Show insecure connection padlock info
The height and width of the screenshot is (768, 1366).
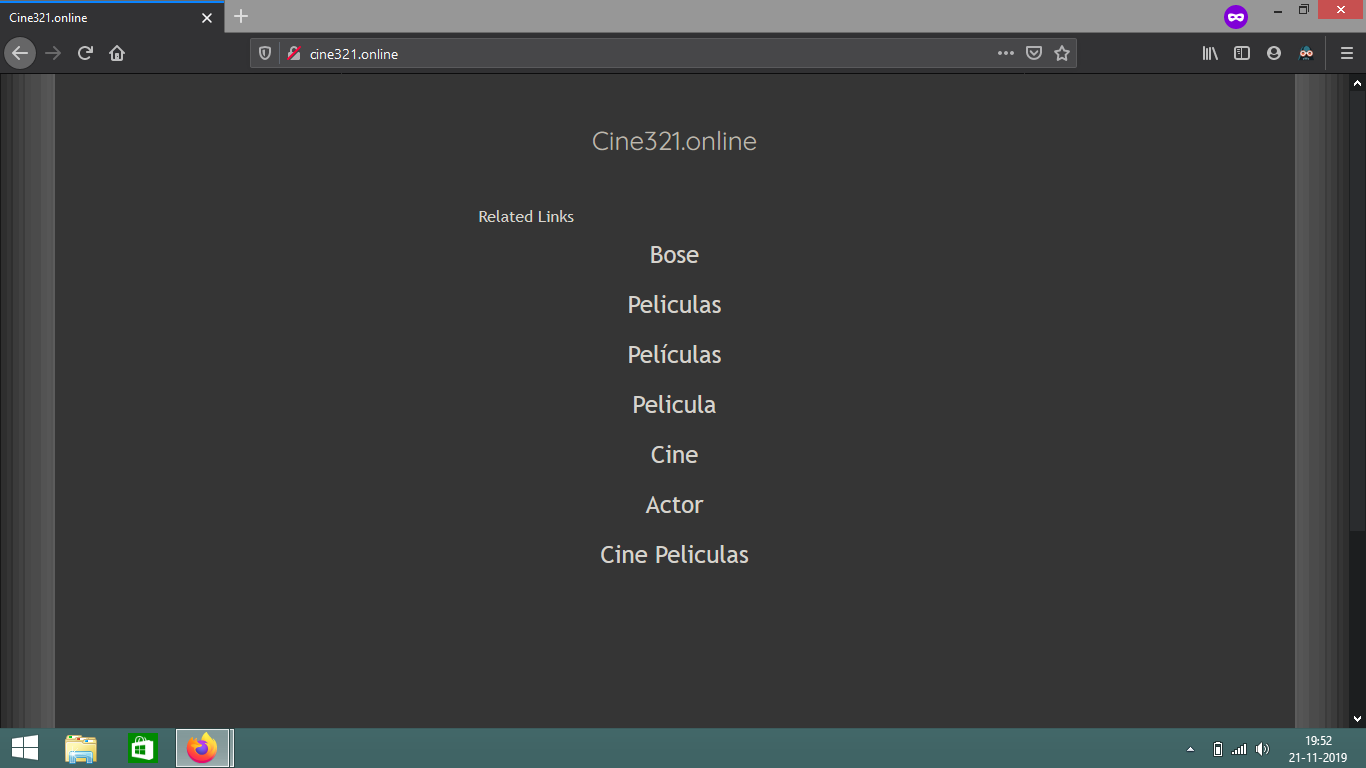click(293, 53)
